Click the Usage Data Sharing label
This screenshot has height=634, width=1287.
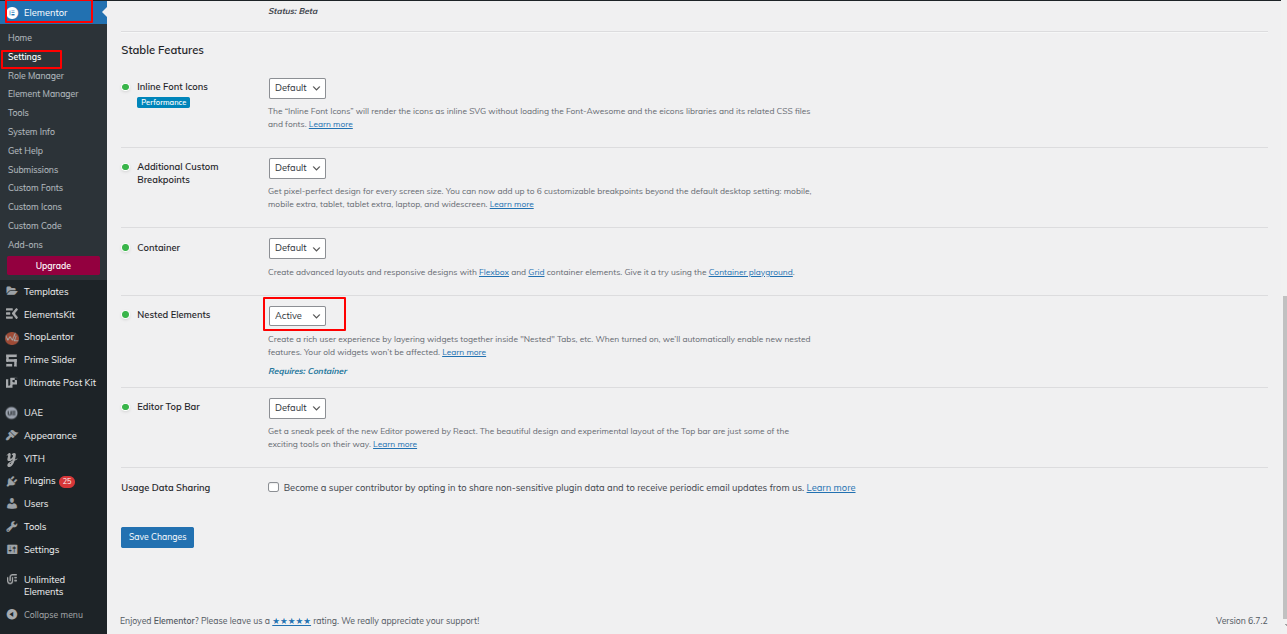(165, 488)
